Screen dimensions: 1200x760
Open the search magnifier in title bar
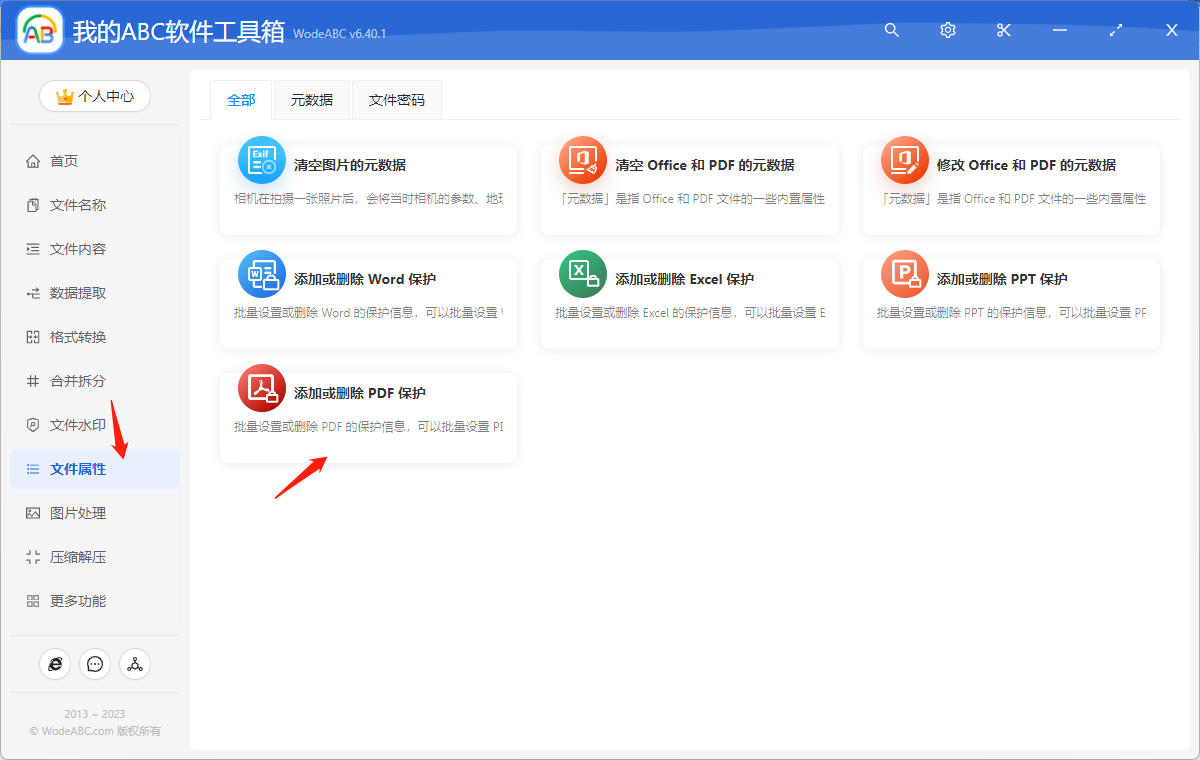891,30
